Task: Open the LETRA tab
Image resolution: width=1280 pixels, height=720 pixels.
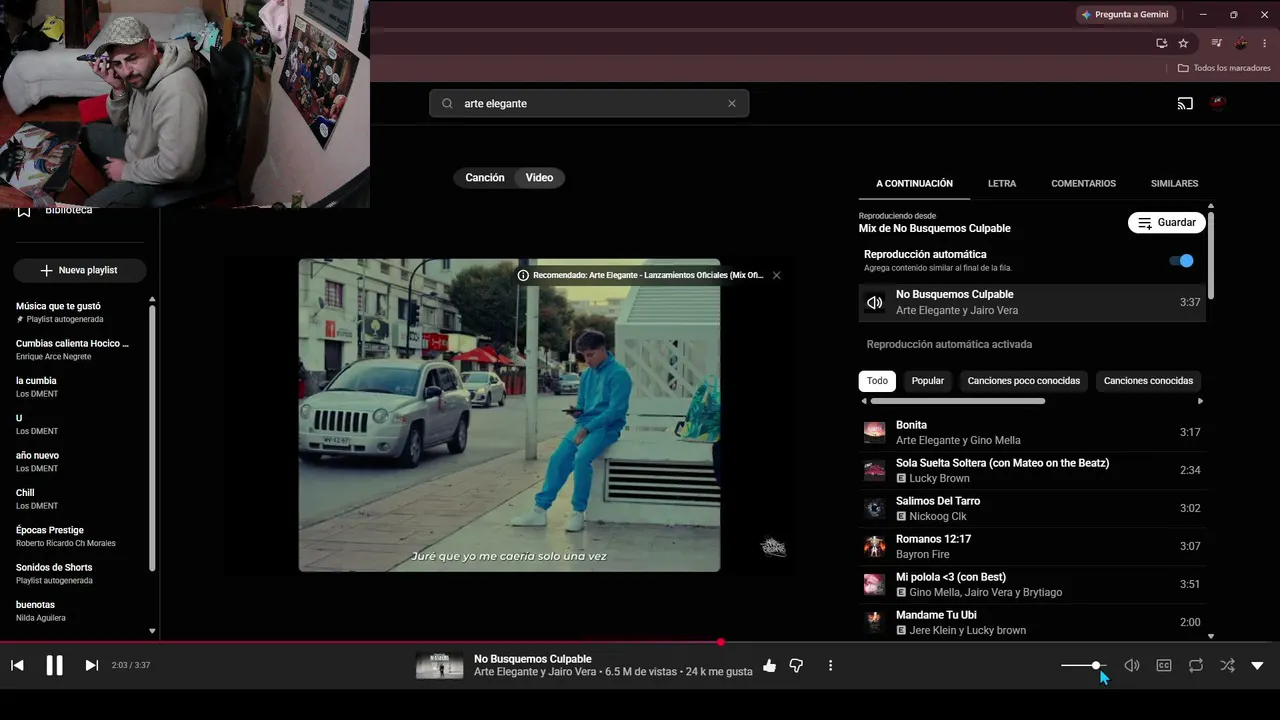Action: click(1002, 184)
